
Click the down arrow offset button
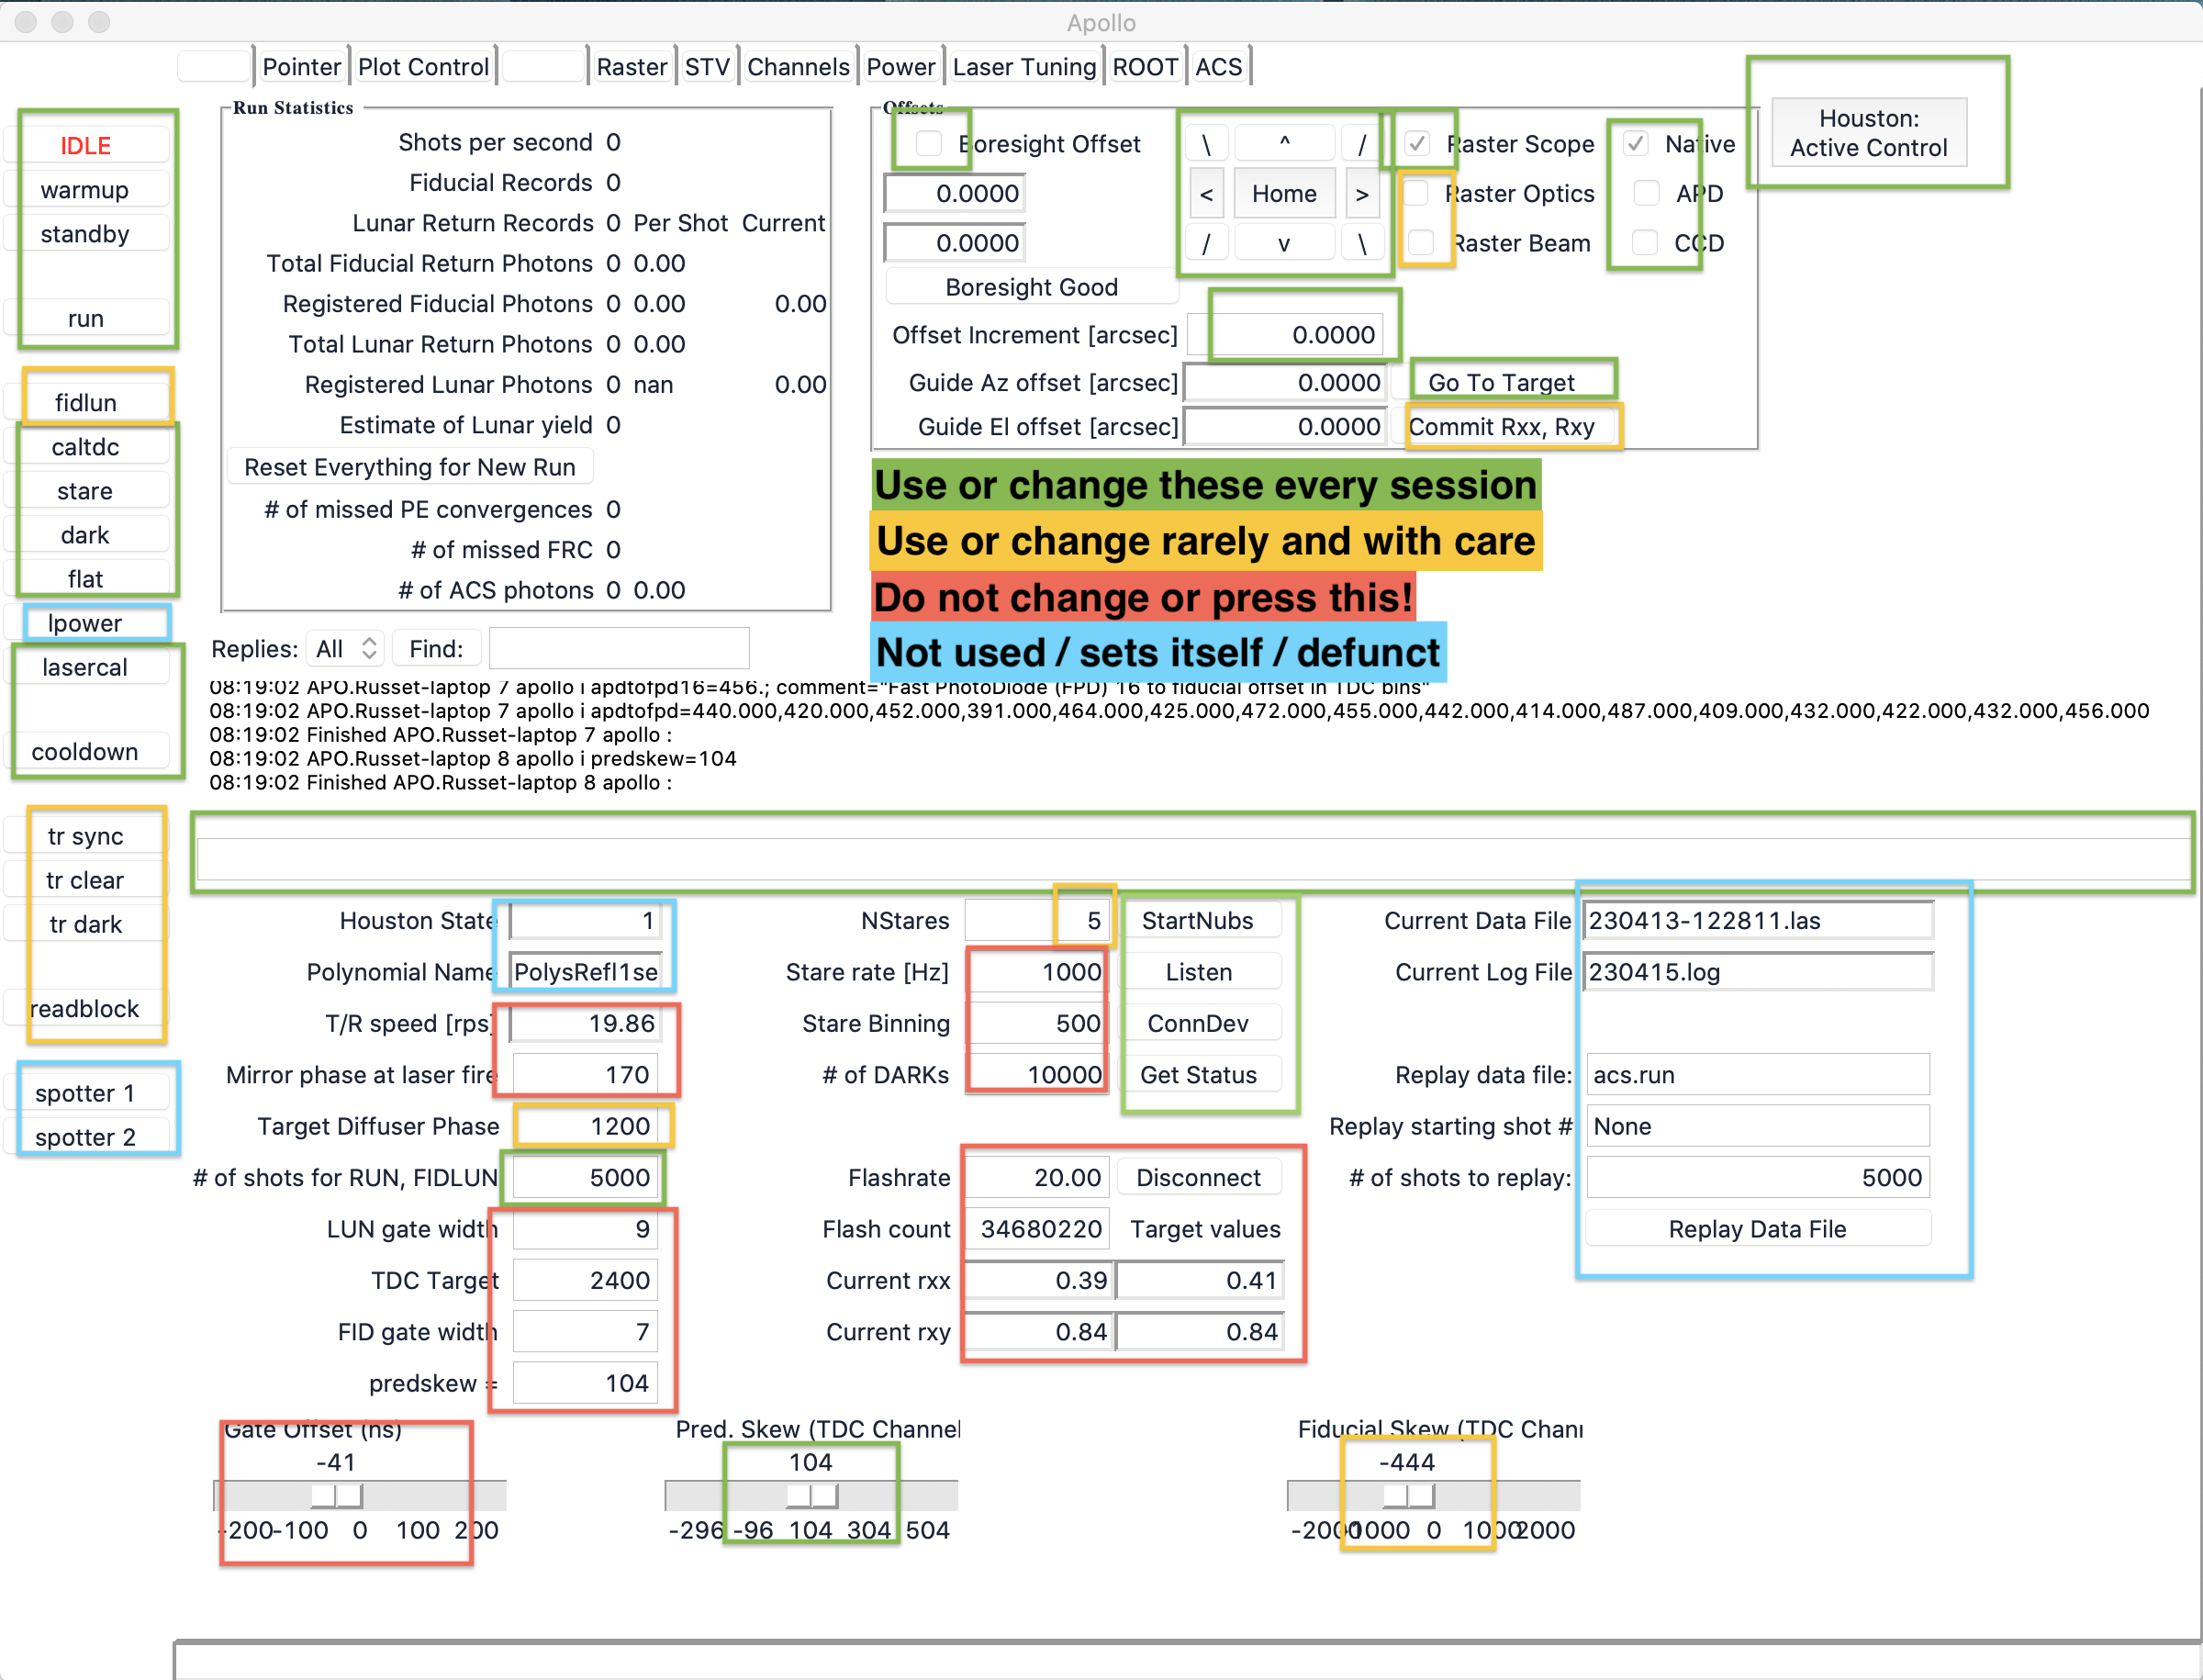click(1284, 243)
